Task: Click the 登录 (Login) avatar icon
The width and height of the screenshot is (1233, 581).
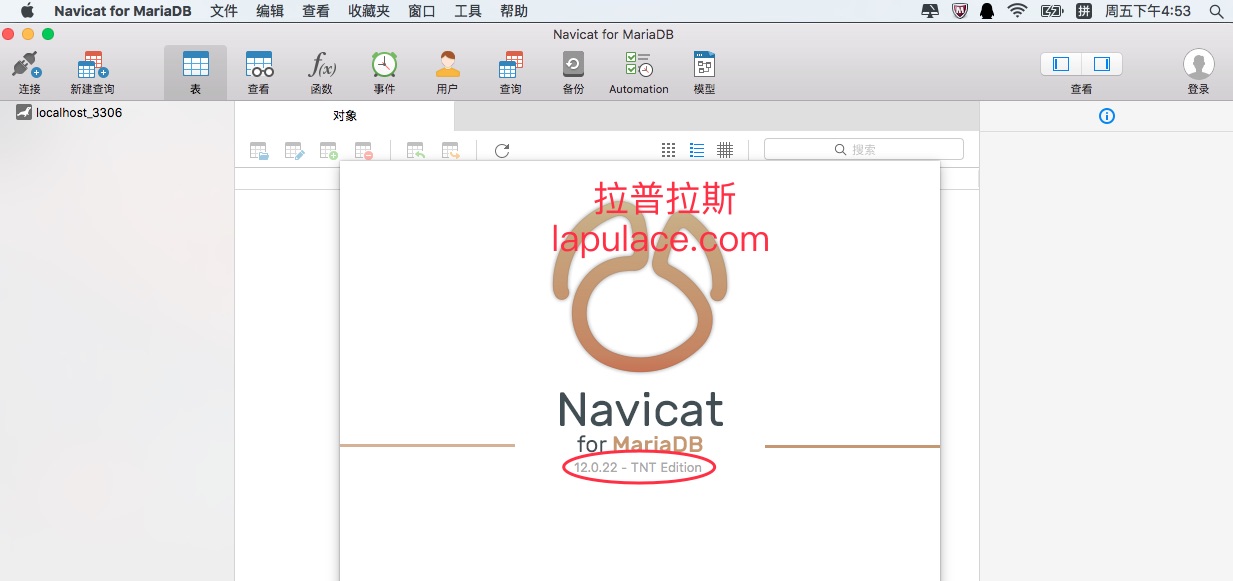Action: [1198, 65]
